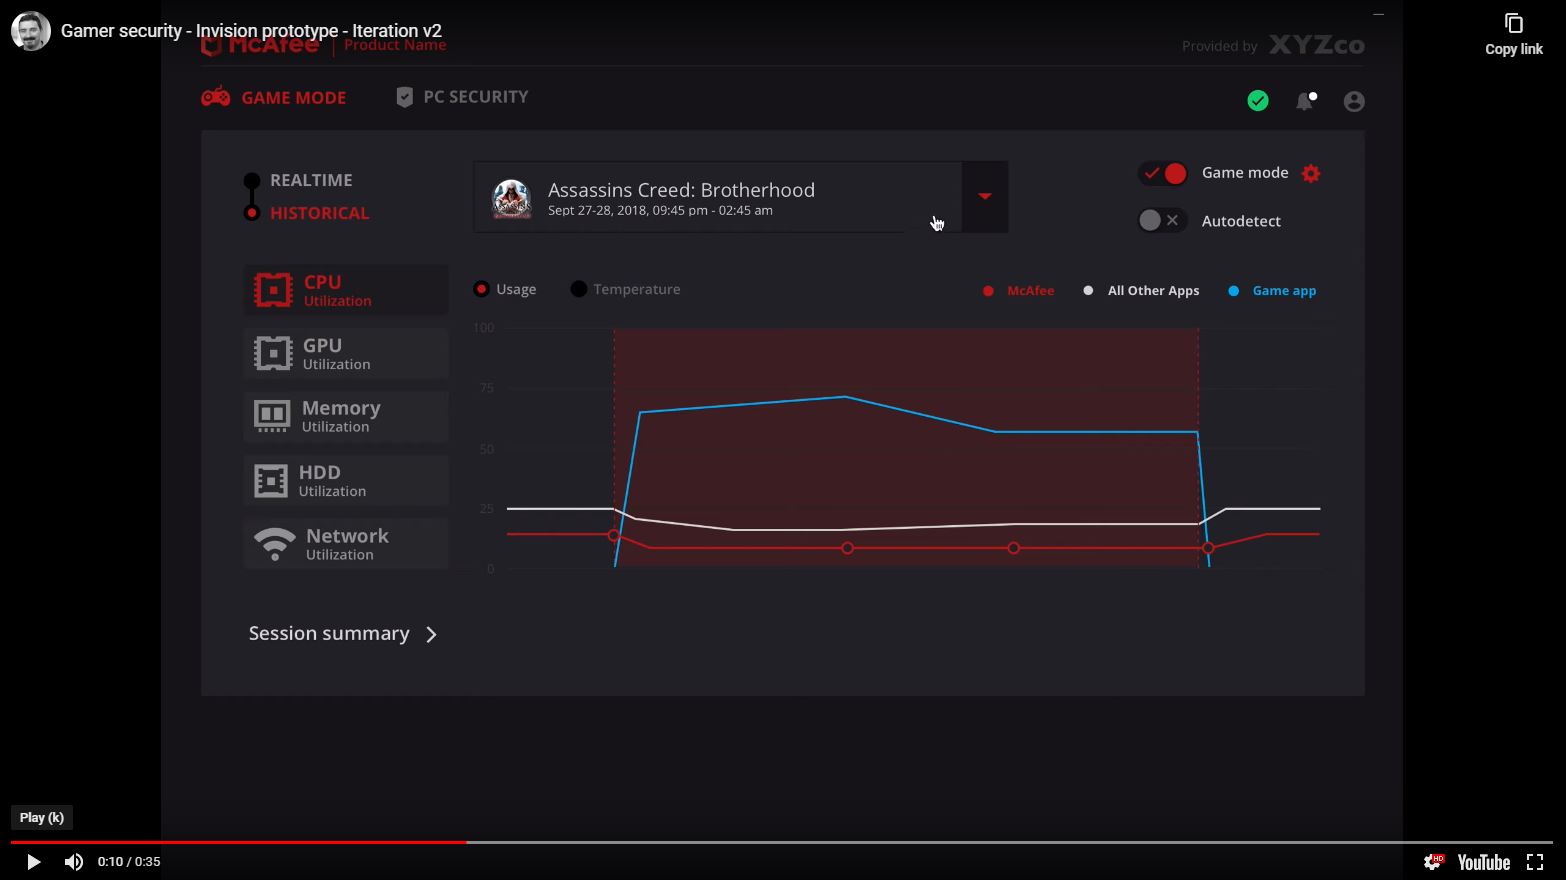This screenshot has height=882, width=1567.
Task: Open video on YouTube logo
Action: point(1483,862)
